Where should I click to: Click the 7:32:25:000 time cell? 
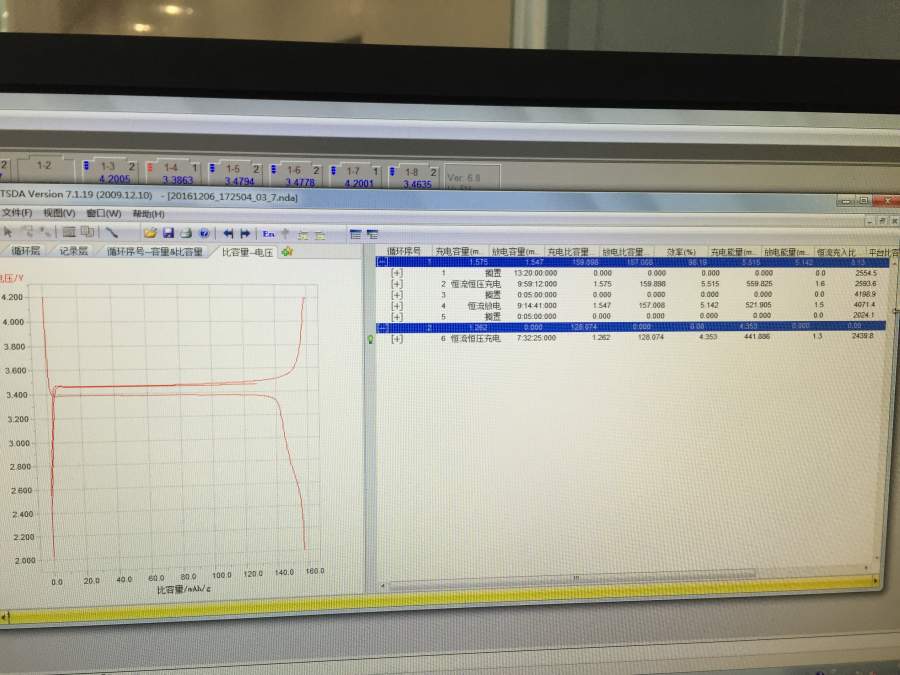coord(536,338)
